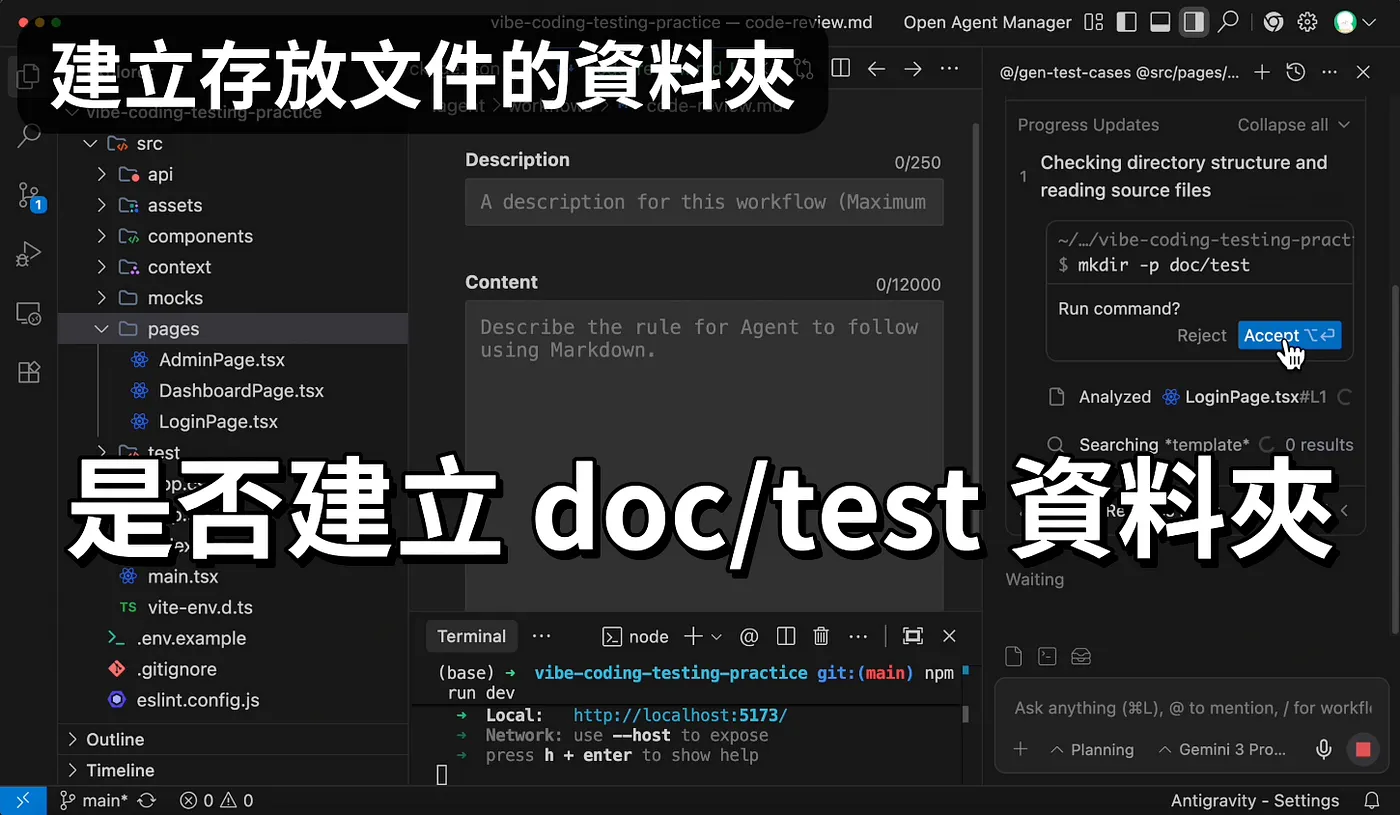Start a new agent conversation with plus icon

(1262, 72)
